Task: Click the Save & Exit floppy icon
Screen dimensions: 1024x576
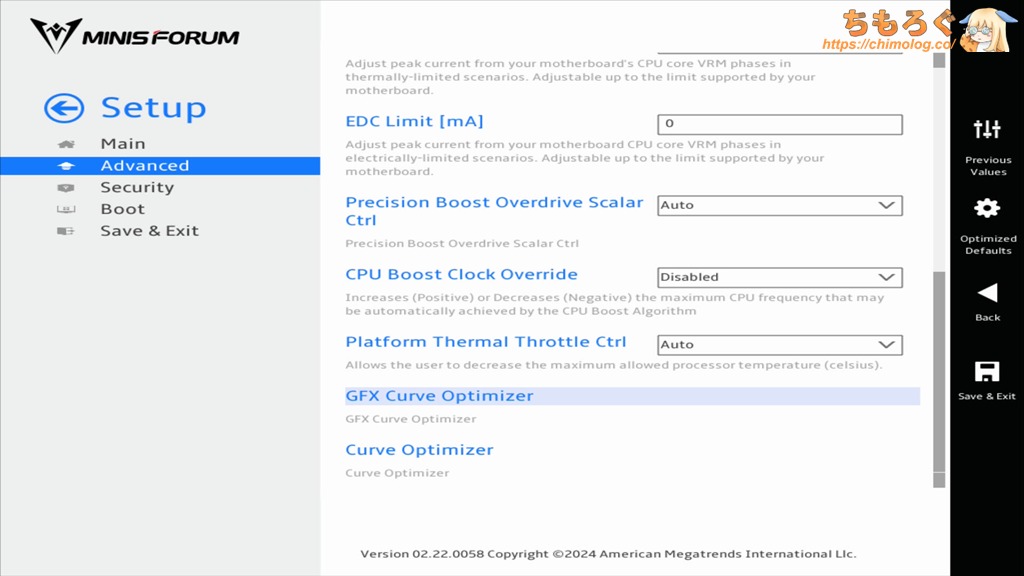Action: (987, 372)
